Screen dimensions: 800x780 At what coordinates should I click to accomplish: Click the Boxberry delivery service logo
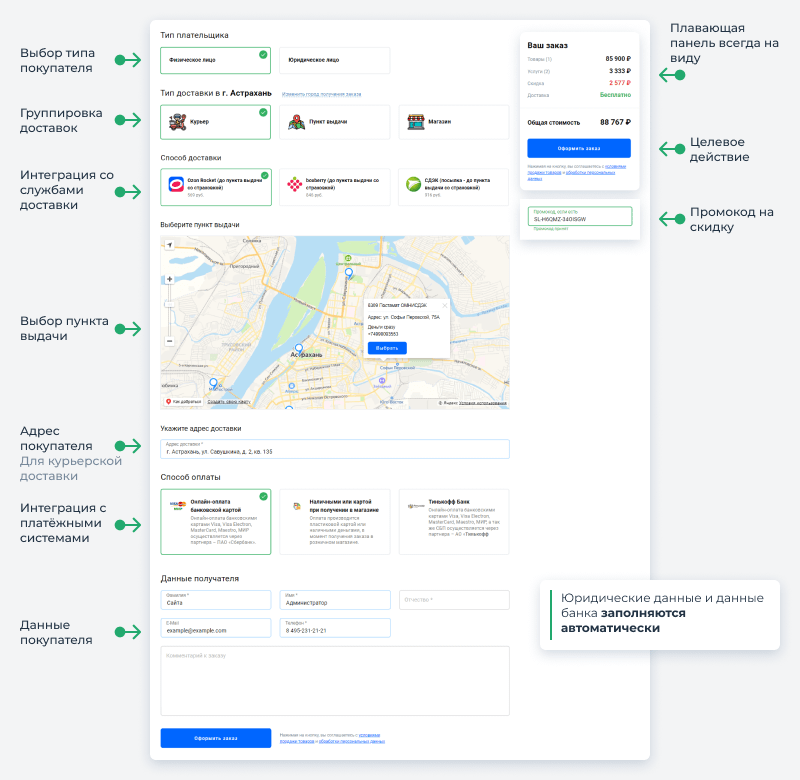(294, 184)
